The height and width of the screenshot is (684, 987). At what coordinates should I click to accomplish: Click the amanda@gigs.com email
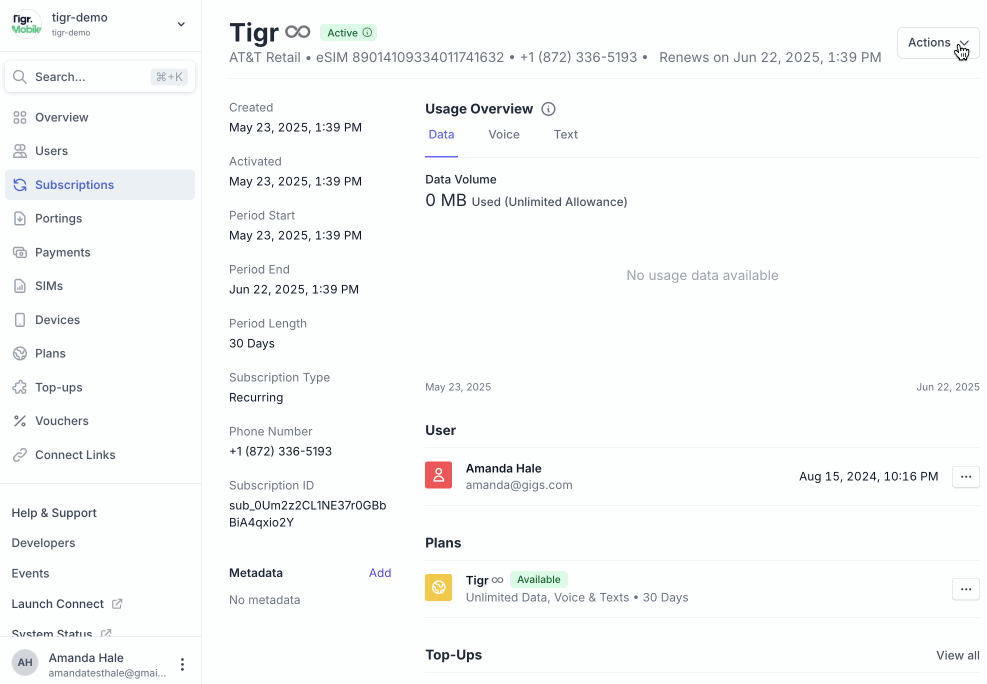519,485
